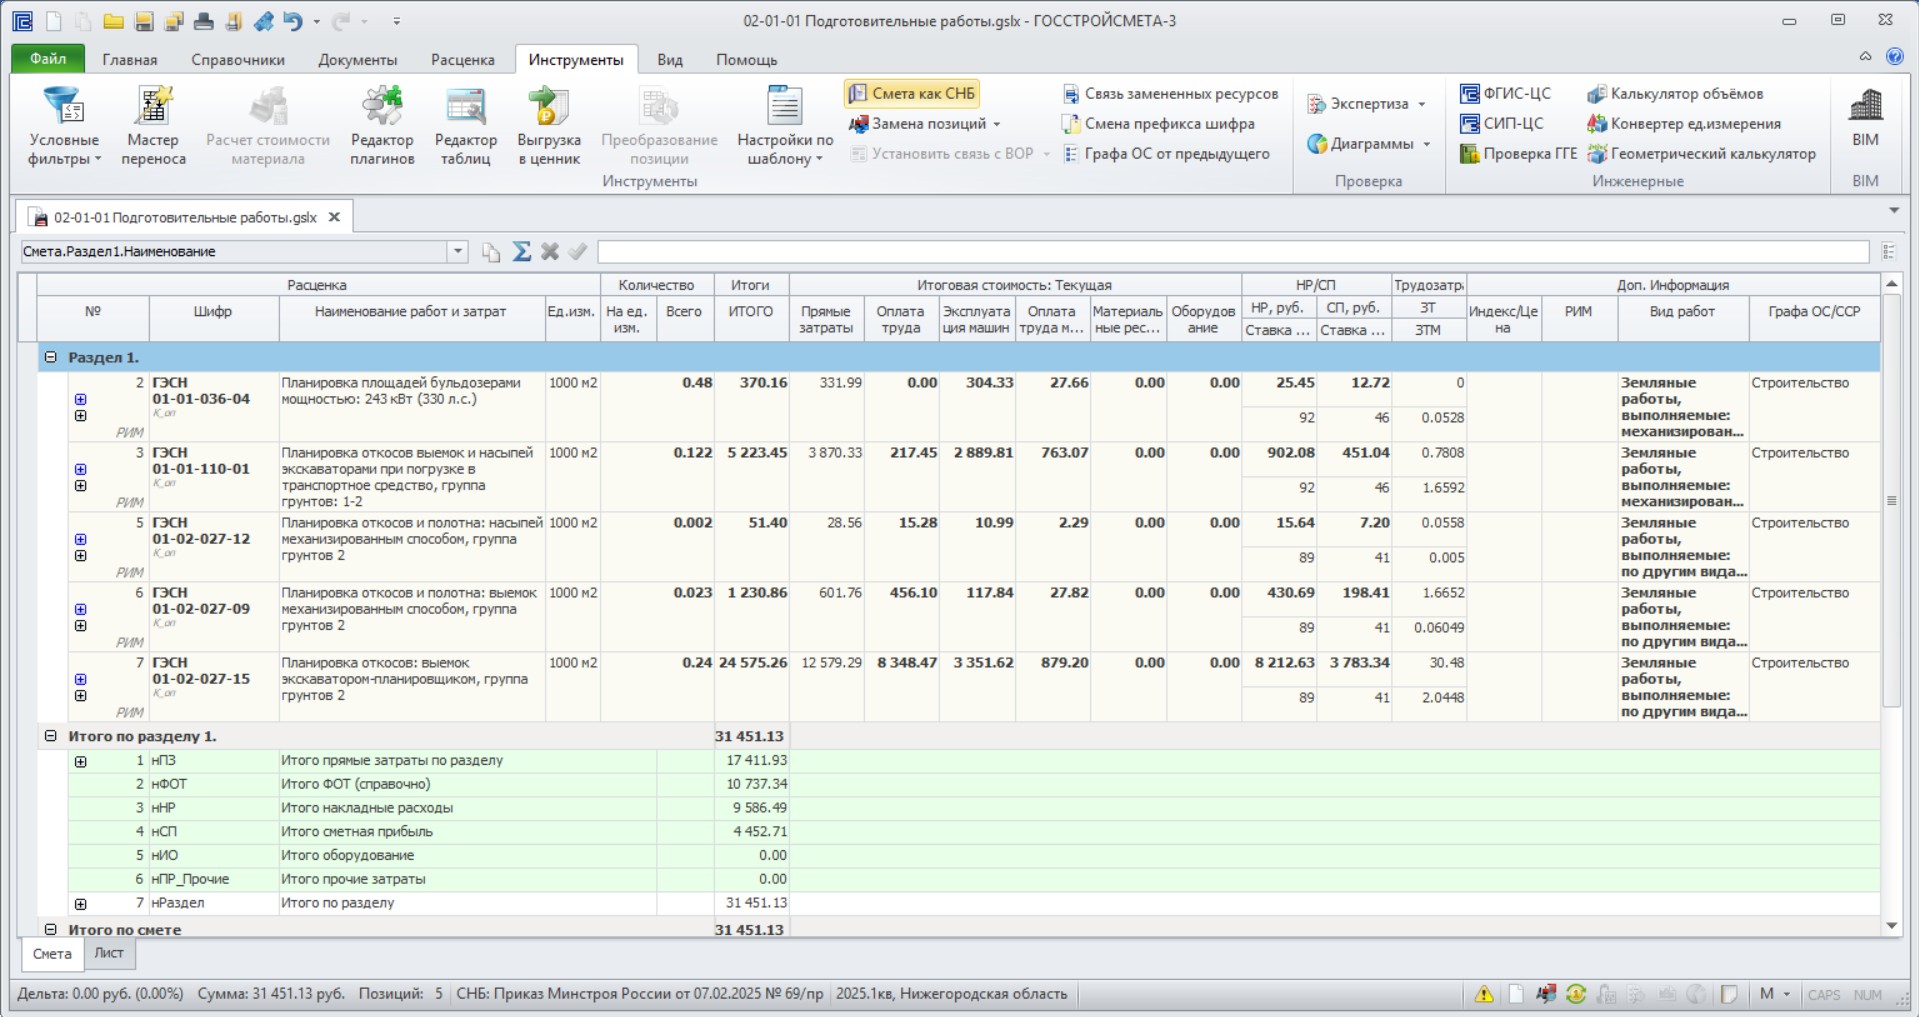
Task: Collapse Итого по разделу 1. group
Action: (x=50, y=736)
